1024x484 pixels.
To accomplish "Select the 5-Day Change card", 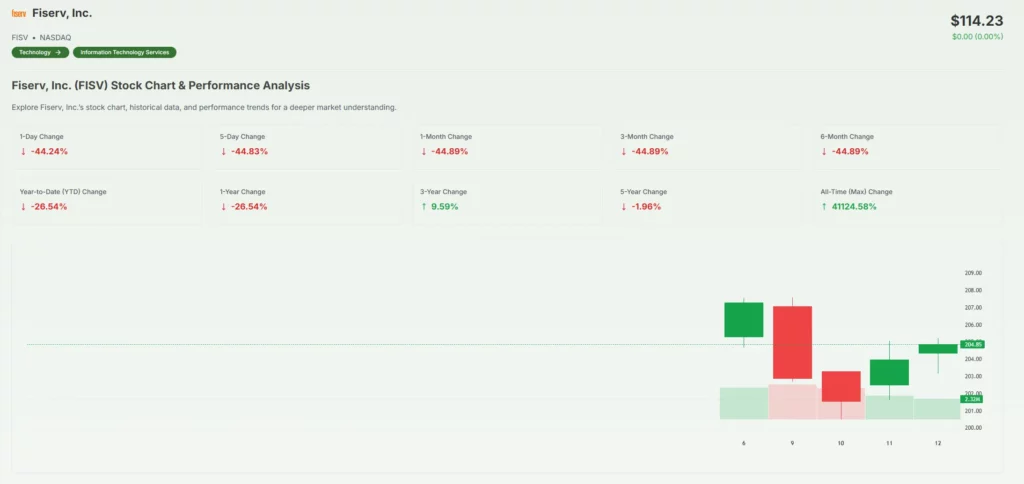I will point(308,144).
